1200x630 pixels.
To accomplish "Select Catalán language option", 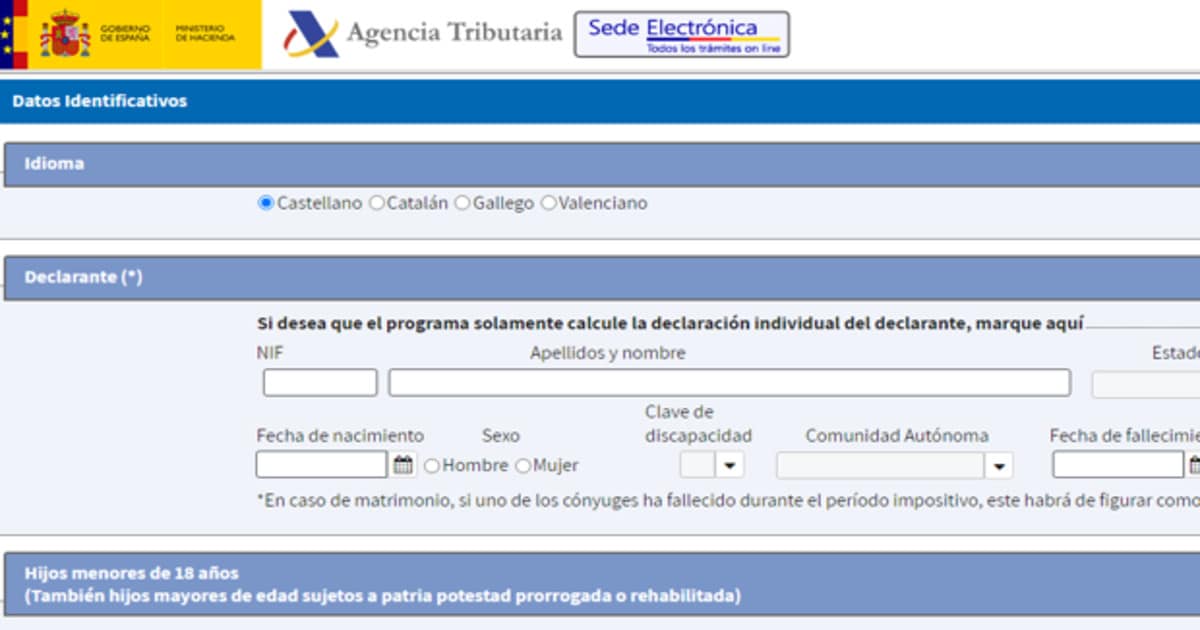I will click(x=377, y=203).
